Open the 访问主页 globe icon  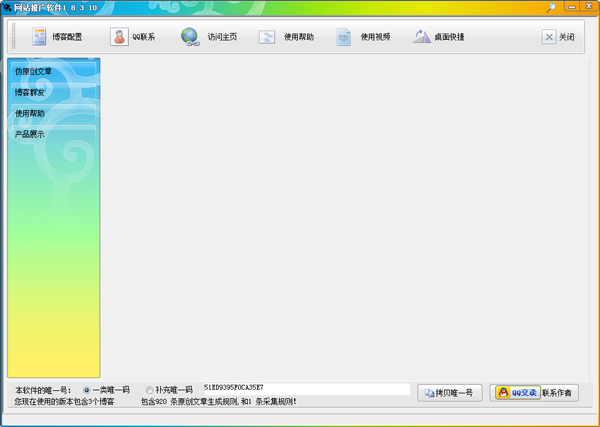(190, 37)
